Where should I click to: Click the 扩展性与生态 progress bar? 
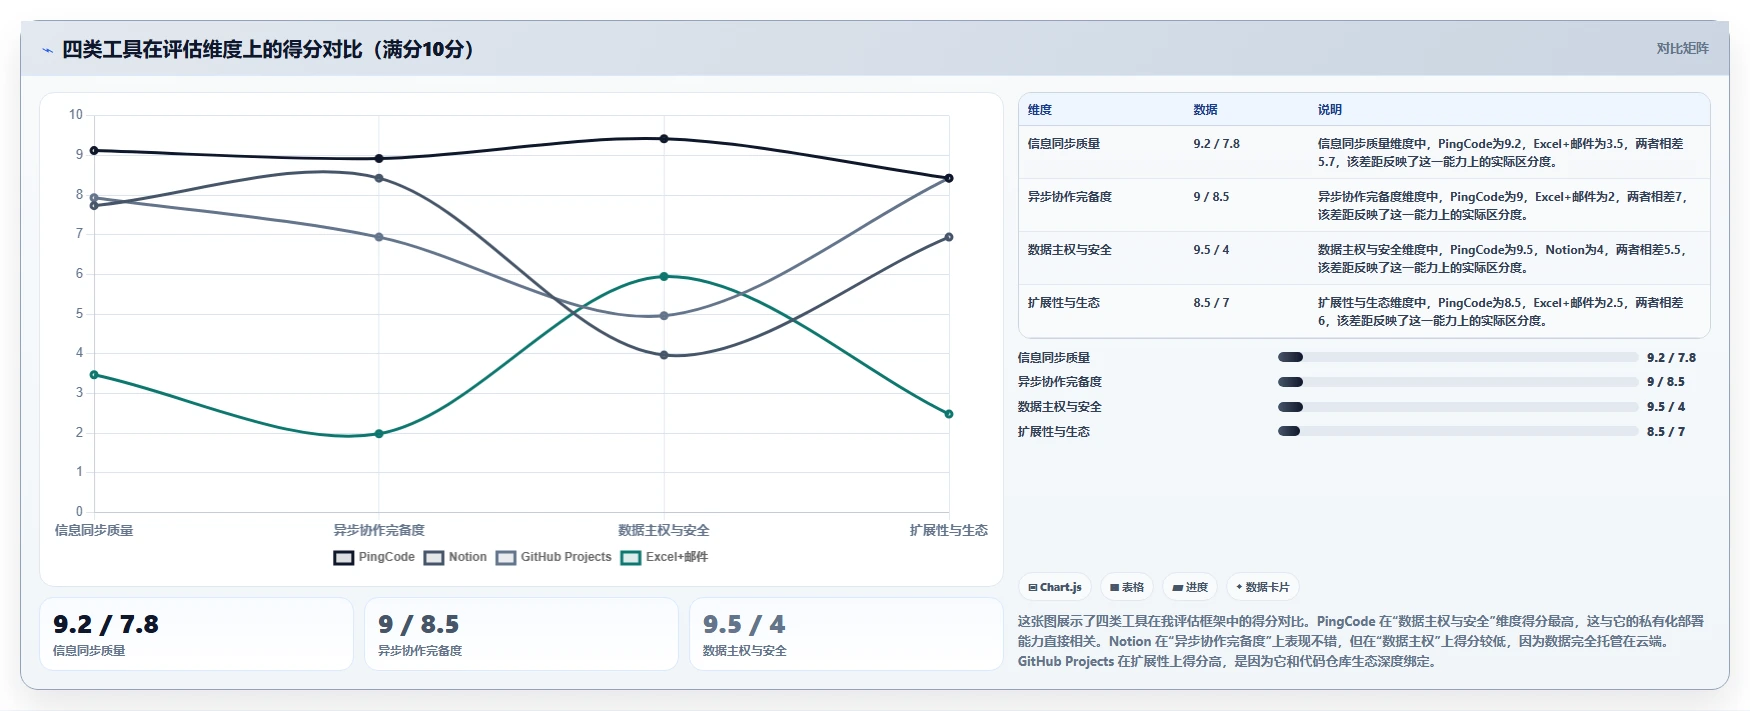point(1458,432)
